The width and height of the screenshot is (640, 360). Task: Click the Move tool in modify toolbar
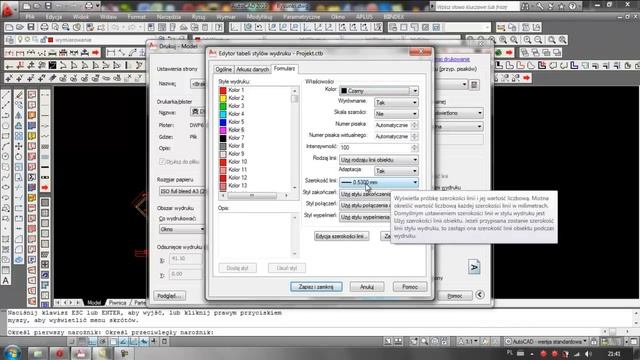pyautogui.click(x=19, y=146)
